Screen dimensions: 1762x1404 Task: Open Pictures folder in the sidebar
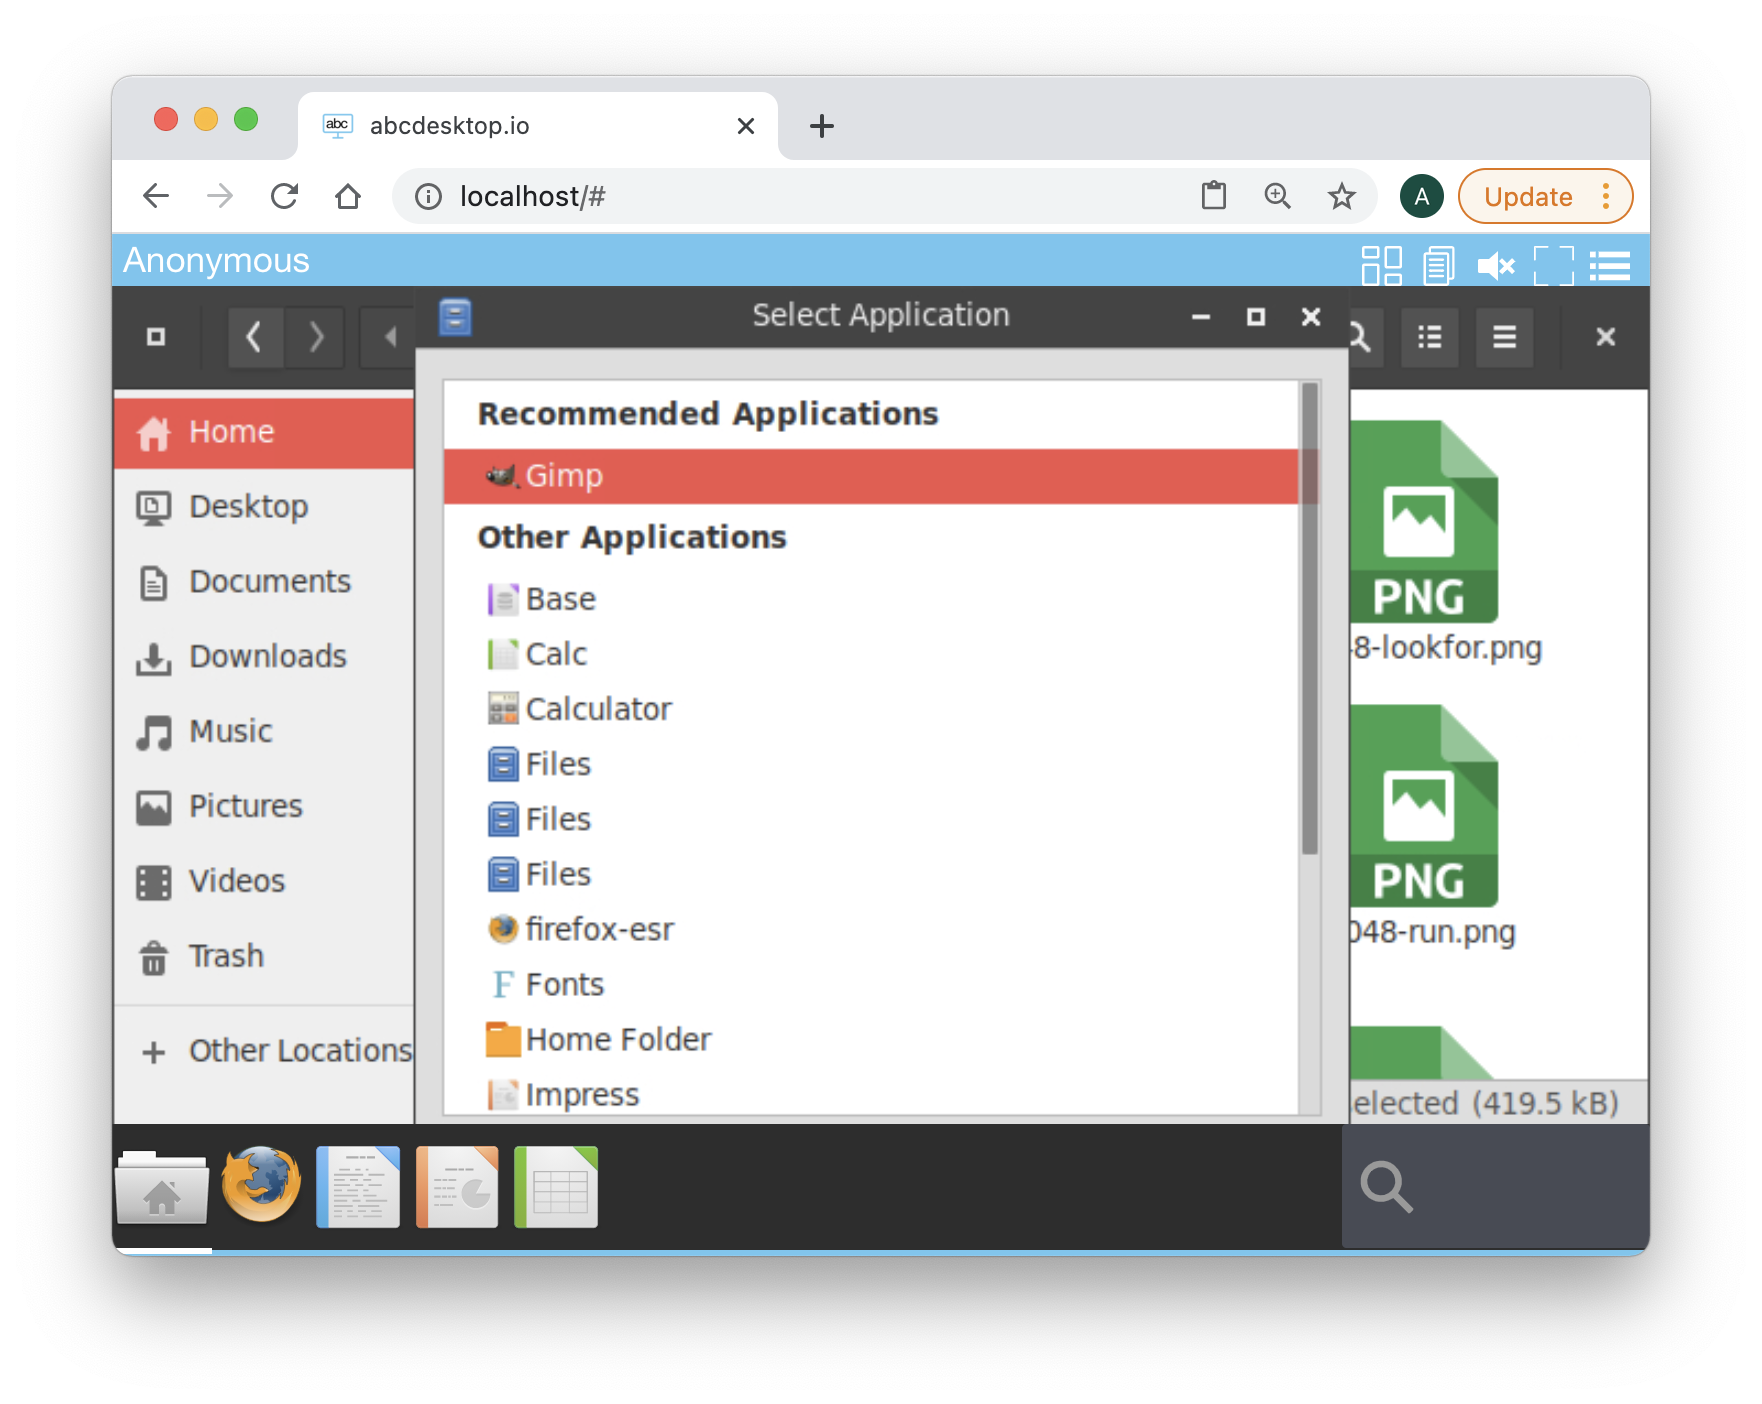pos(264,807)
